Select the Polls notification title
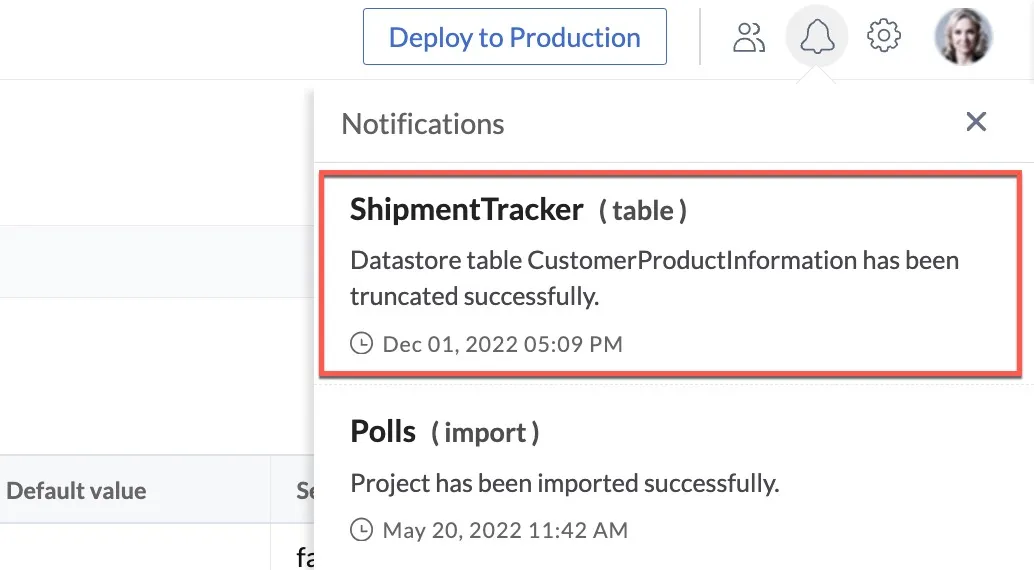The width and height of the screenshot is (1034, 570). [382, 431]
